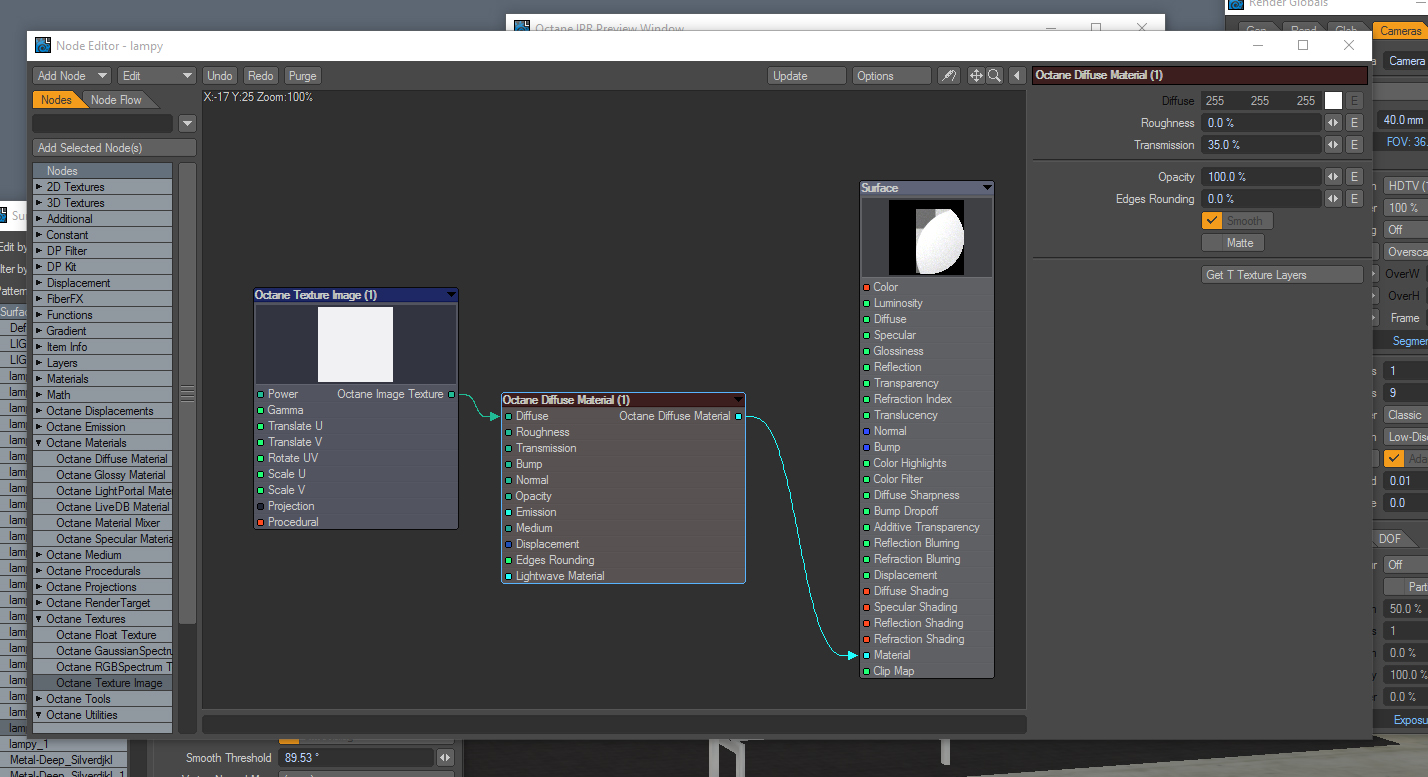Image resolution: width=1428 pixels, height=777 pixels.
Task: Click the Options button
Action: click(x=892, y=76)
